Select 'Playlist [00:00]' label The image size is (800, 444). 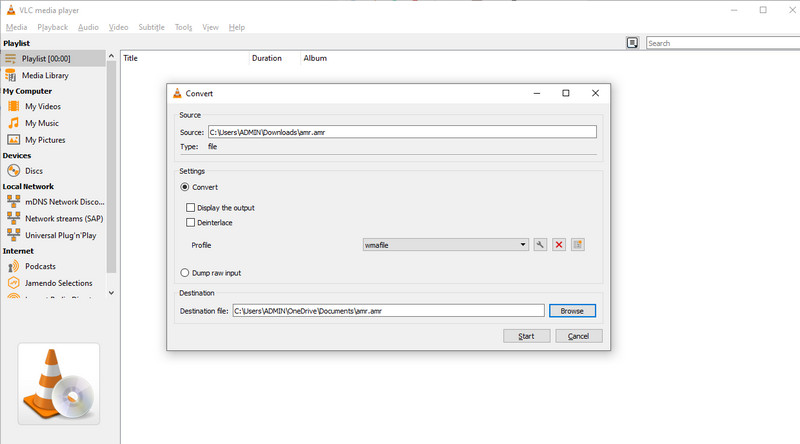46,59
